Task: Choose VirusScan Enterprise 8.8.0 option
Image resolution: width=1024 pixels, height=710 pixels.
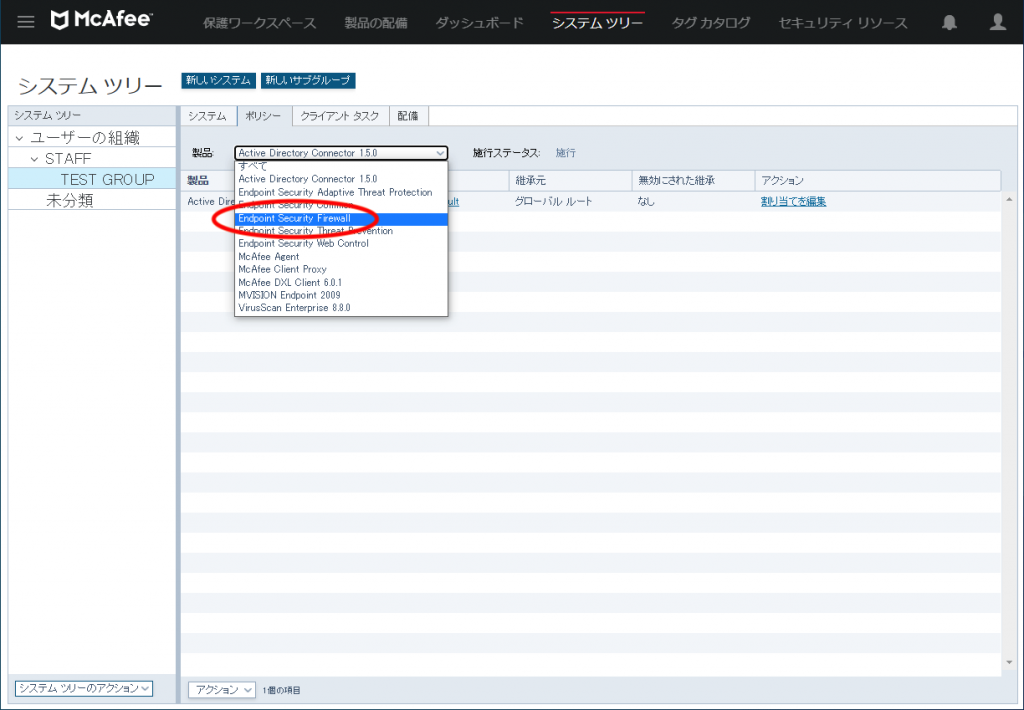Action: click(341, 308)
